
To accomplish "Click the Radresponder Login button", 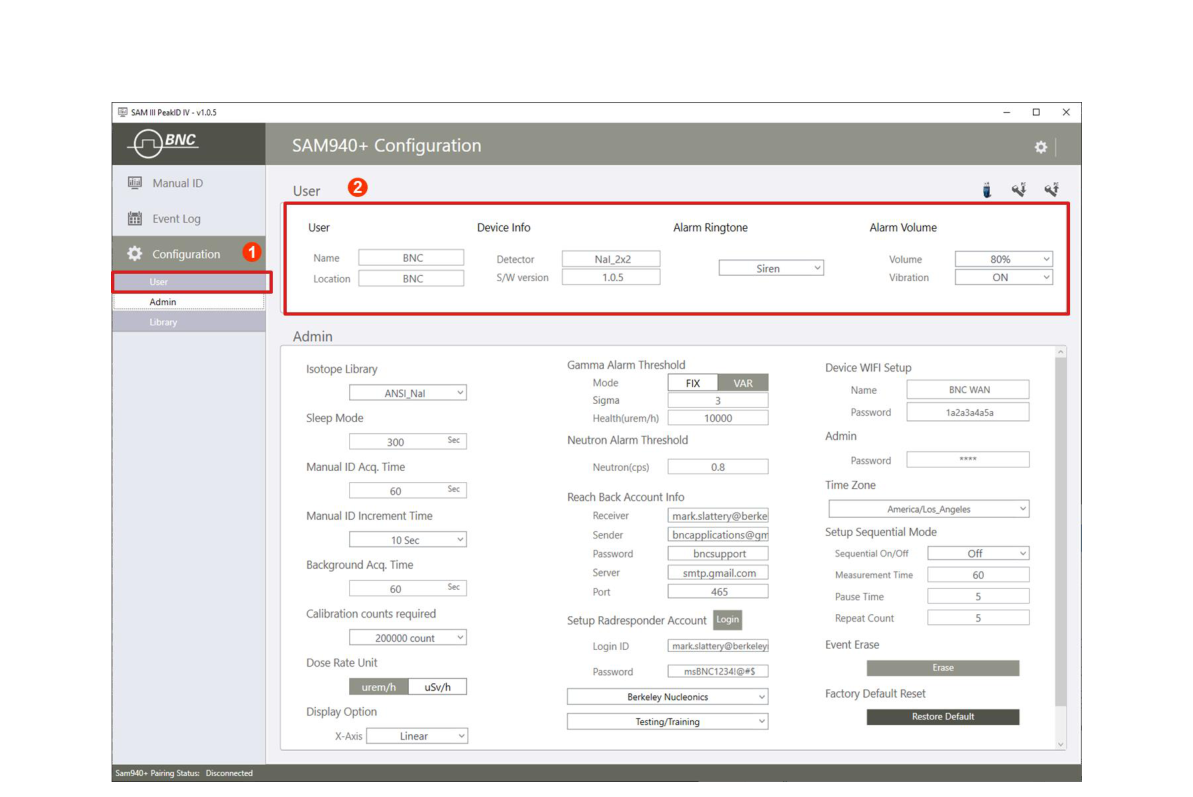I will coord(727,619).
